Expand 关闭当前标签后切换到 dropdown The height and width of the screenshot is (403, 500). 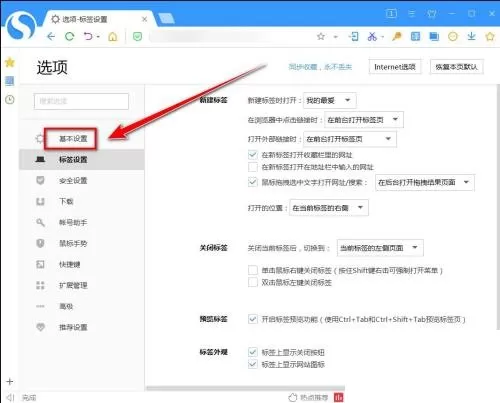[x=380, y=248]
